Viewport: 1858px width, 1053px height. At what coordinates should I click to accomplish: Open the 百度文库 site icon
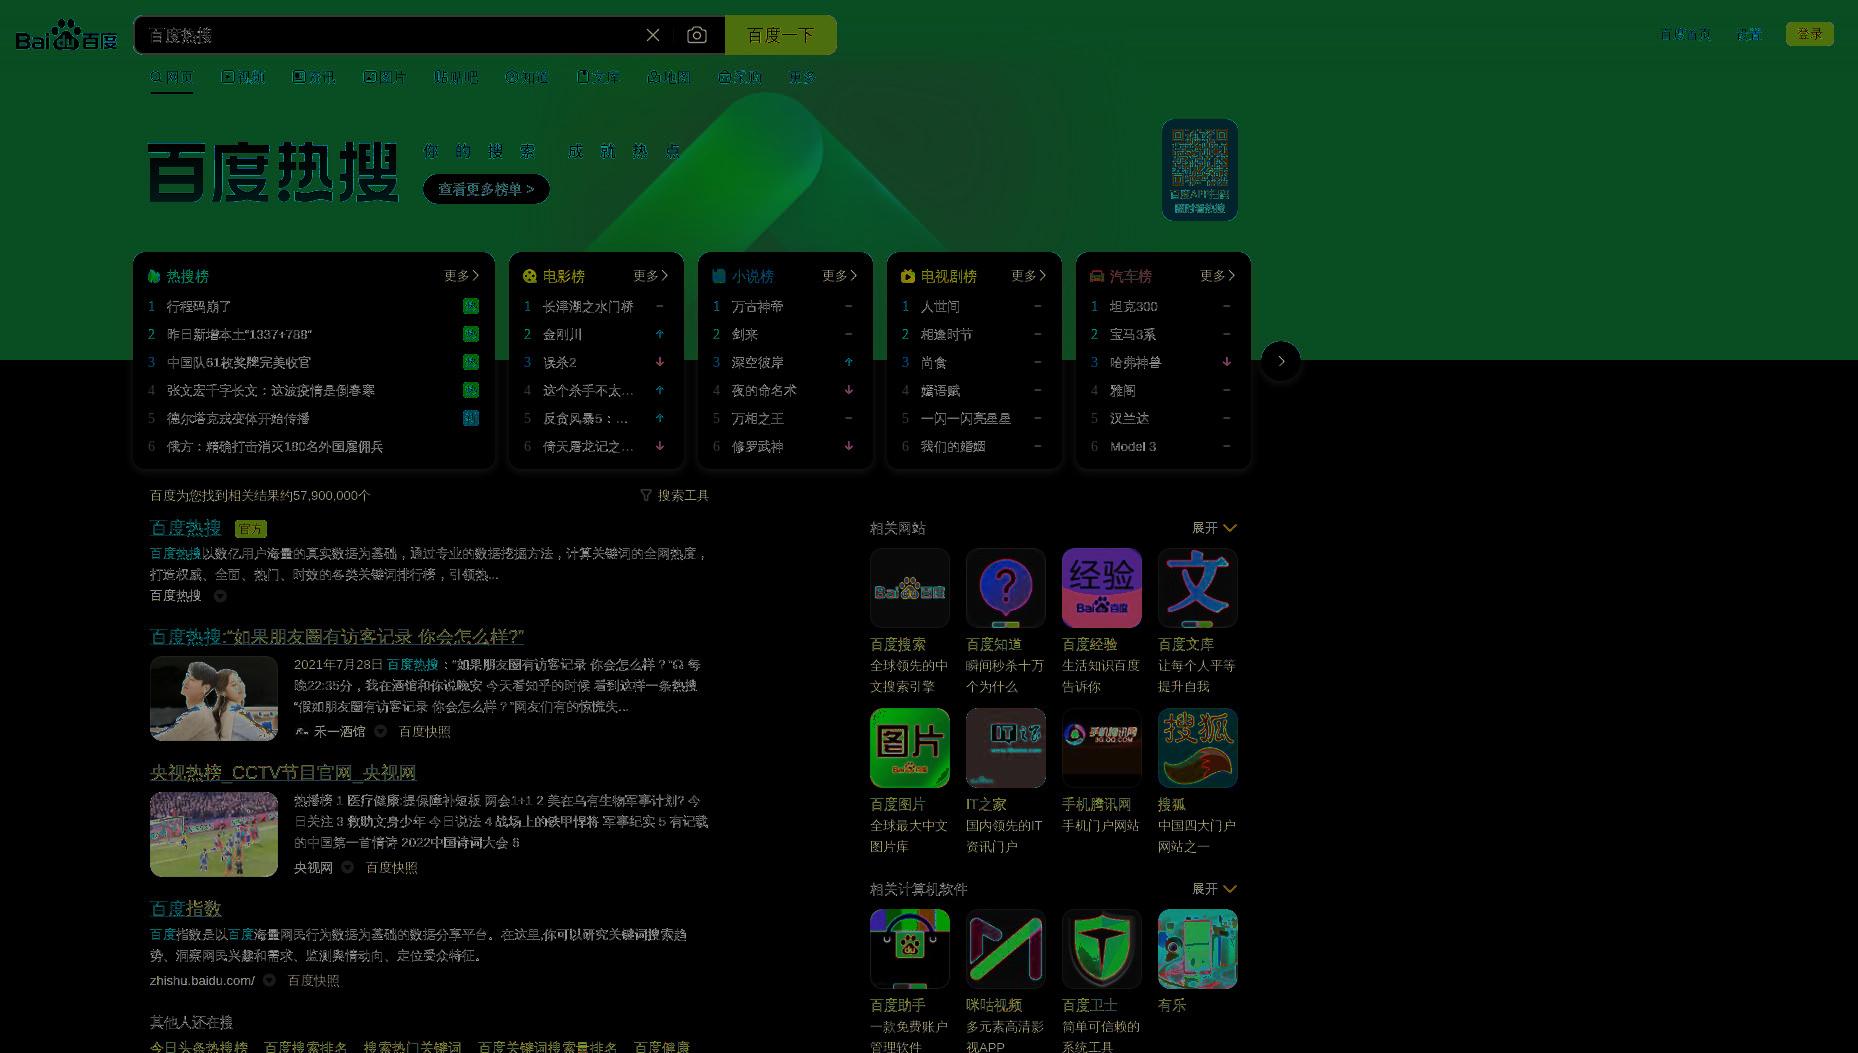click(x=1198, y=588)
